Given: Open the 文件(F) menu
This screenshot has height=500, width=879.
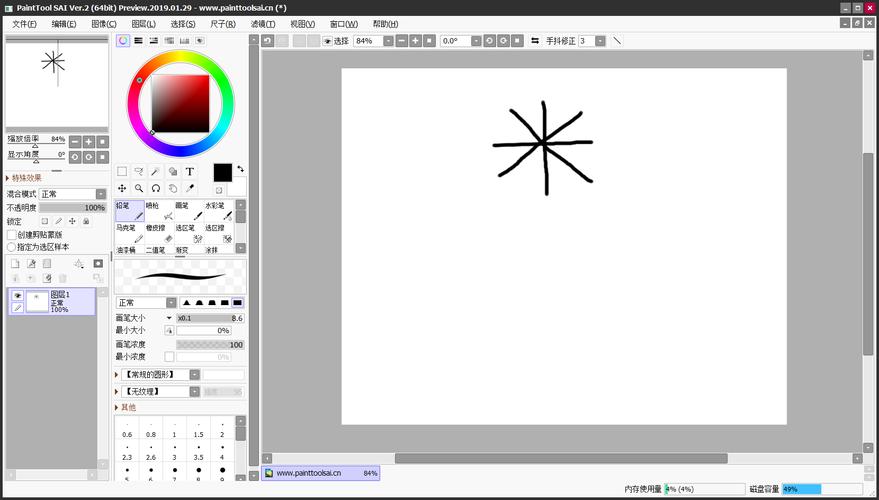Looking at the screenshot, I should pyautogui.click(x=24, y=24).
